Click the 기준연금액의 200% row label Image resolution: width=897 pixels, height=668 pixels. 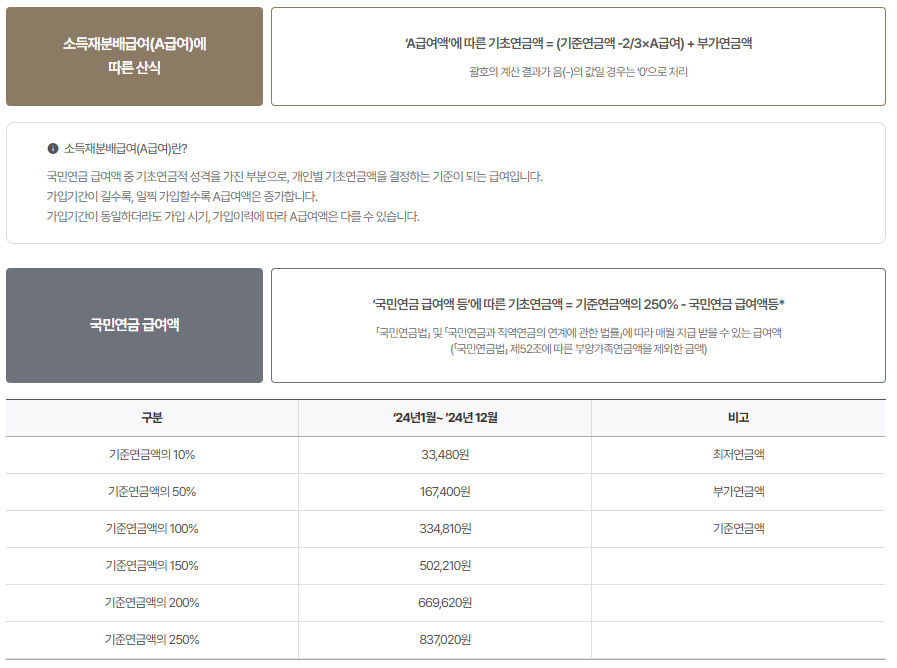click(x=152, y=603)
